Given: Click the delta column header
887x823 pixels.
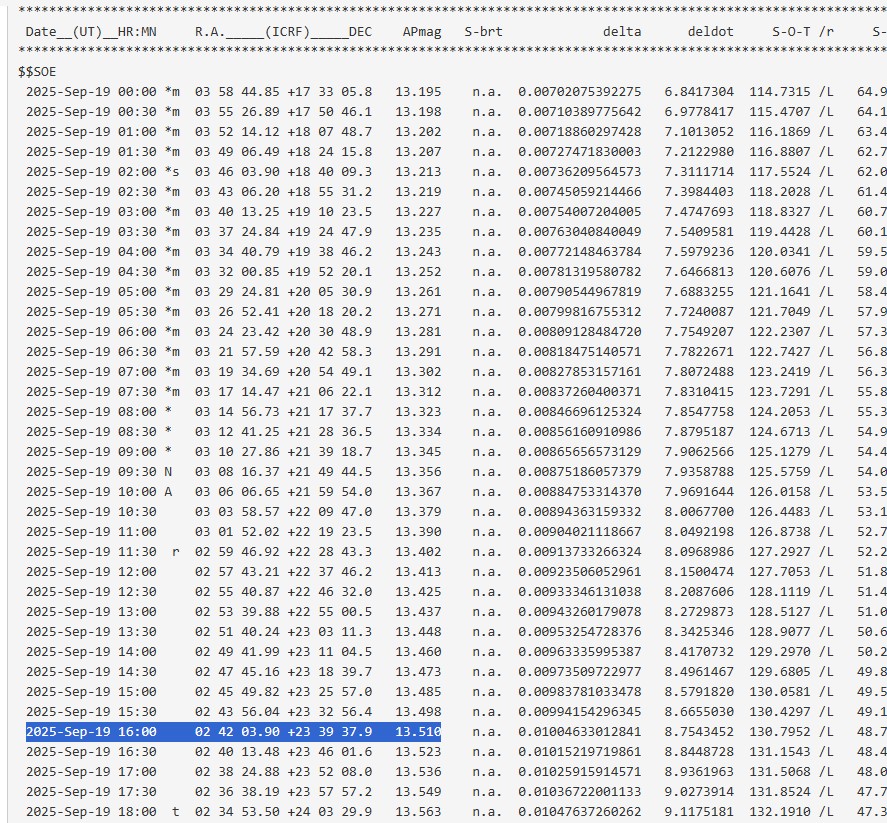Looking at the screenshot, I should [x=621, y=32].
